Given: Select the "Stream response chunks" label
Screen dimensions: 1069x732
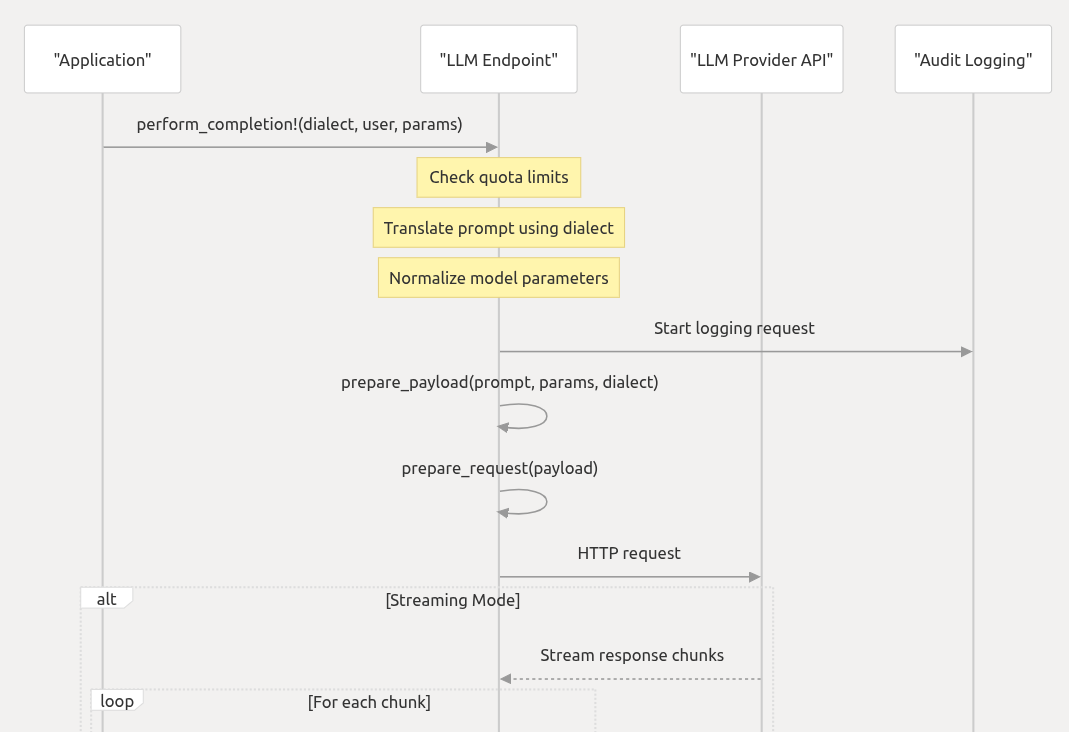Looking at the screenshot, I should (632, 656).
